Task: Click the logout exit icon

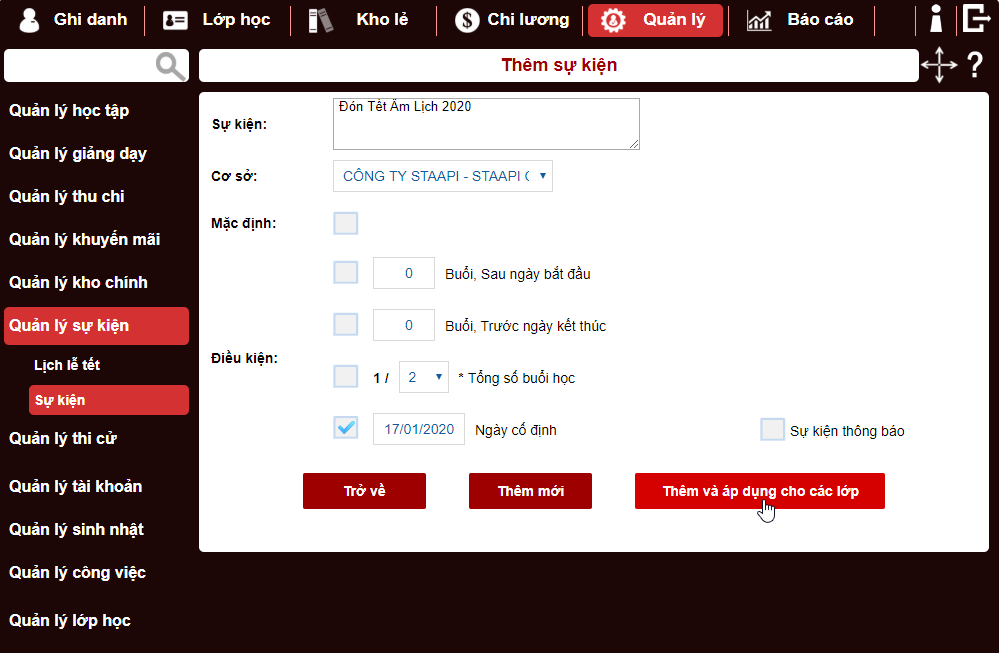Action: pos(975,19)
